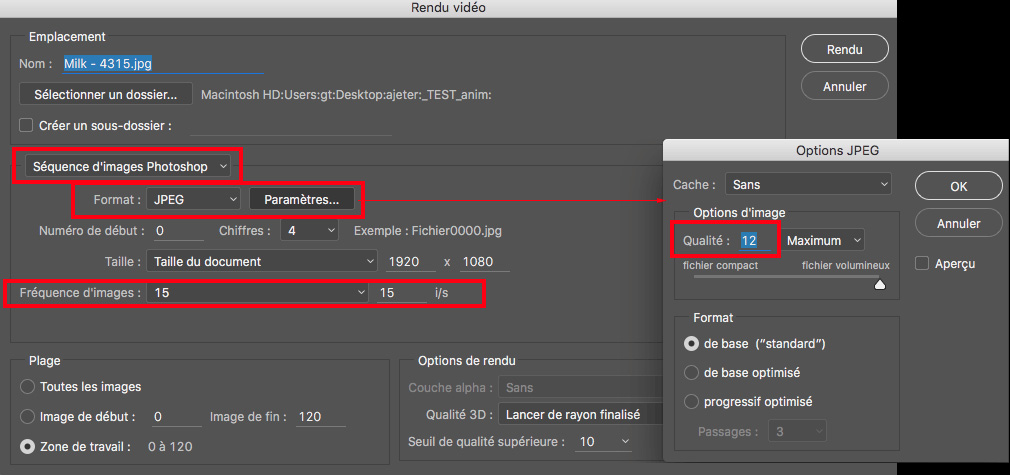
Task: Click the fichier volumineux label
Action: (845, 266)
